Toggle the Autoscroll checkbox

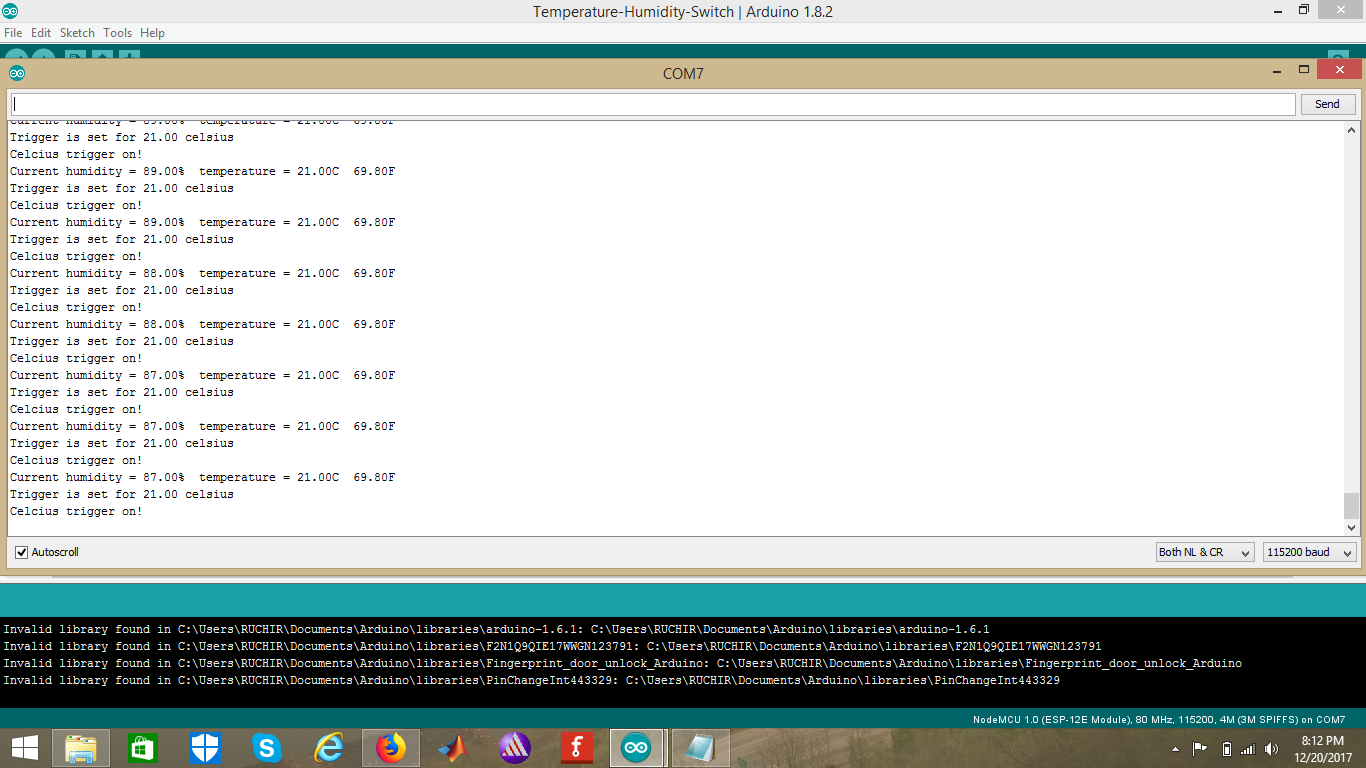(x=21, y=552)
